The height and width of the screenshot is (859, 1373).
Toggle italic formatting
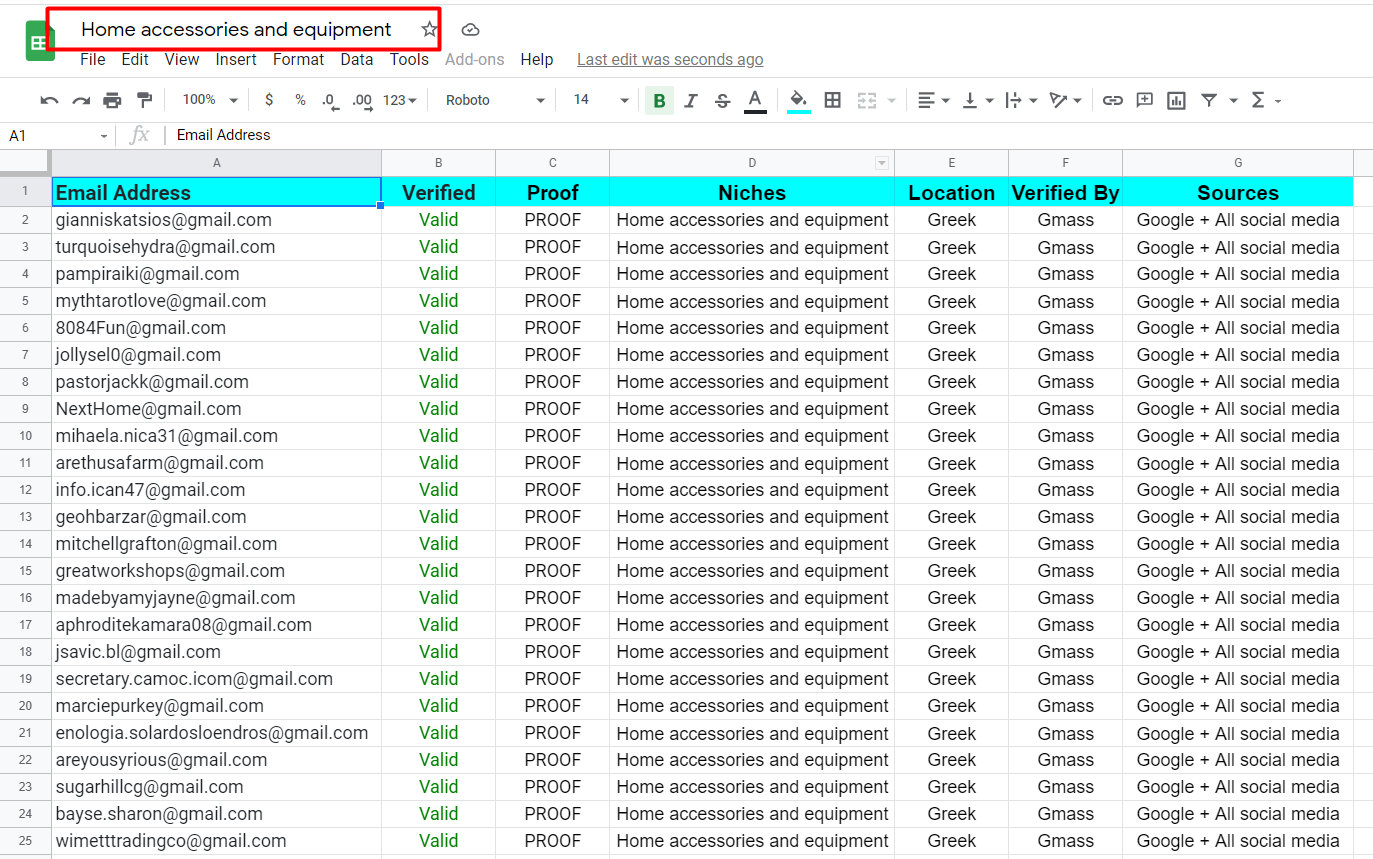[691, 100]
